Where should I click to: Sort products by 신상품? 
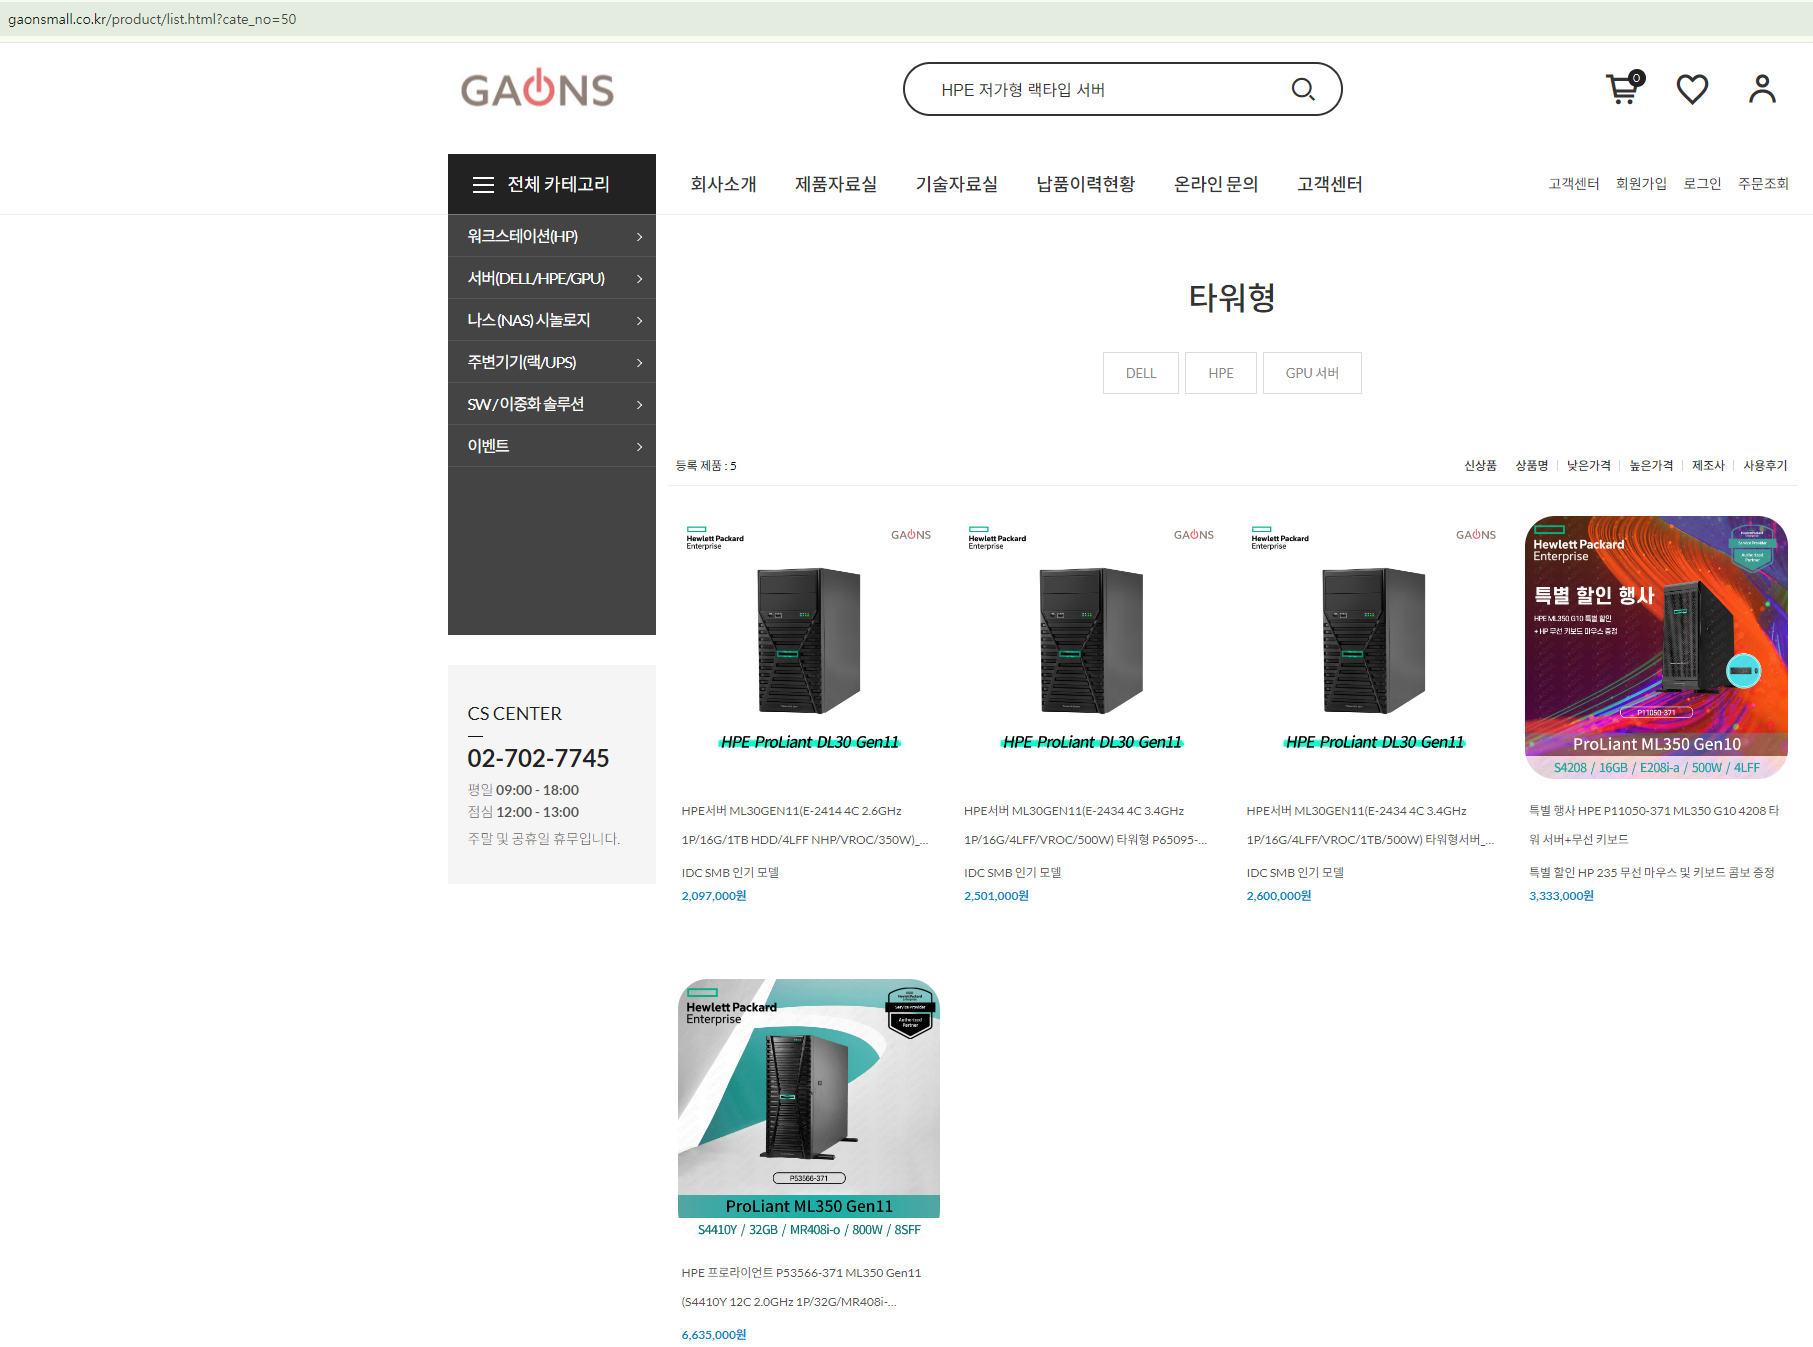1480,466
